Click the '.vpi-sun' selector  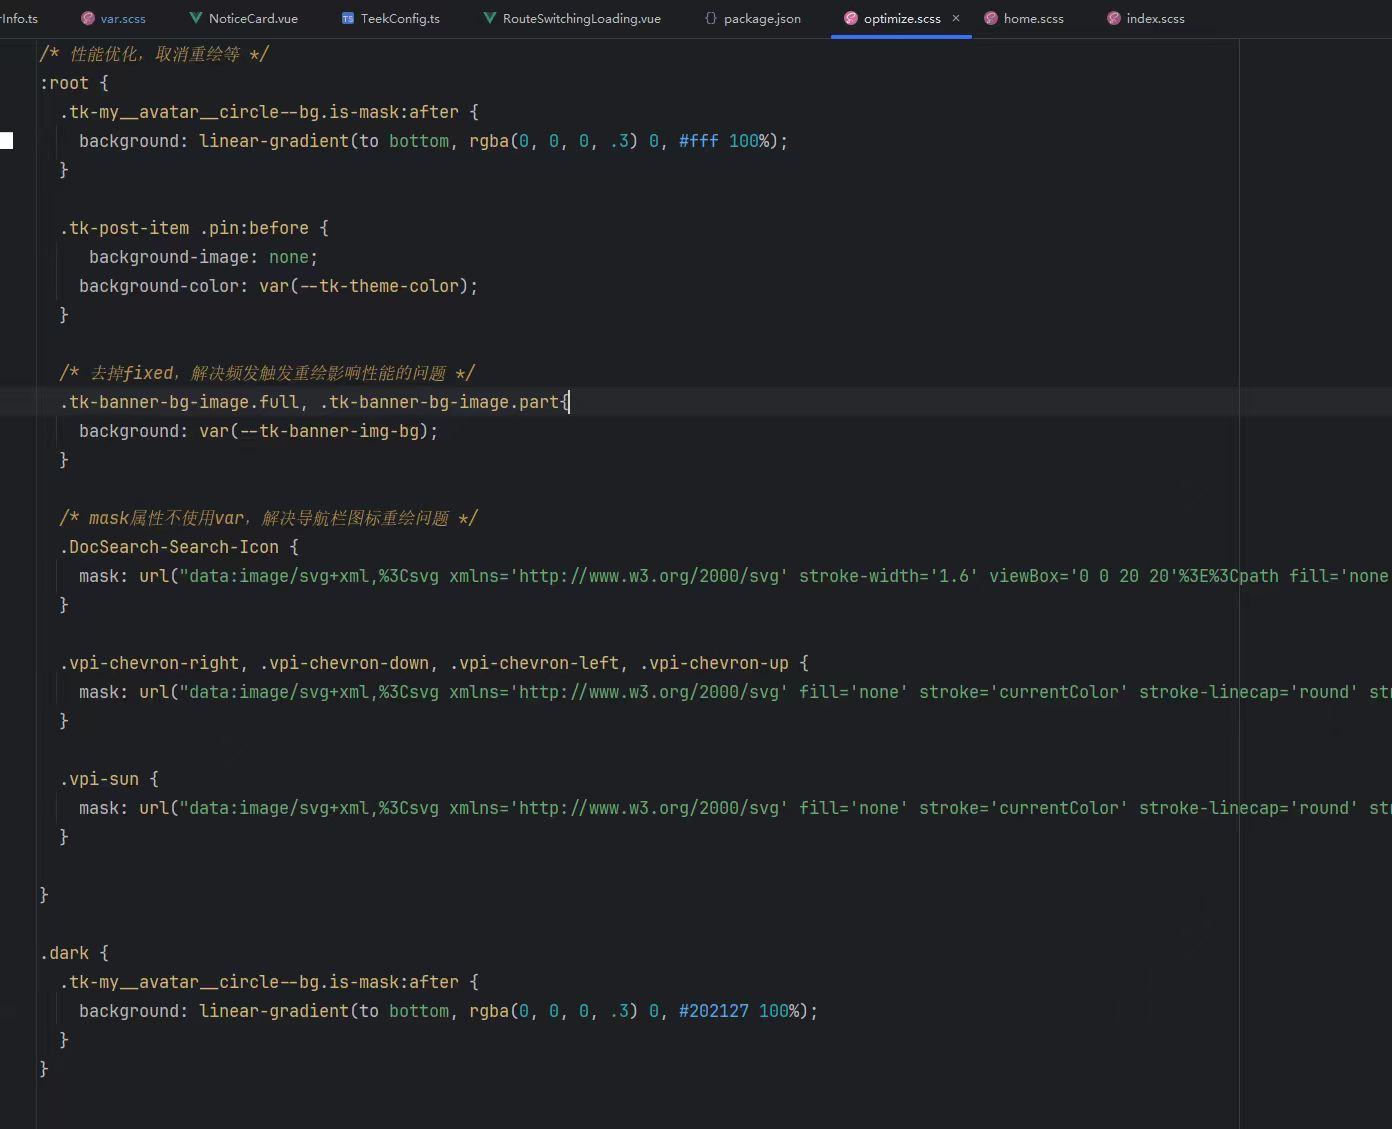pyautogui.click(x=99, y=779)
